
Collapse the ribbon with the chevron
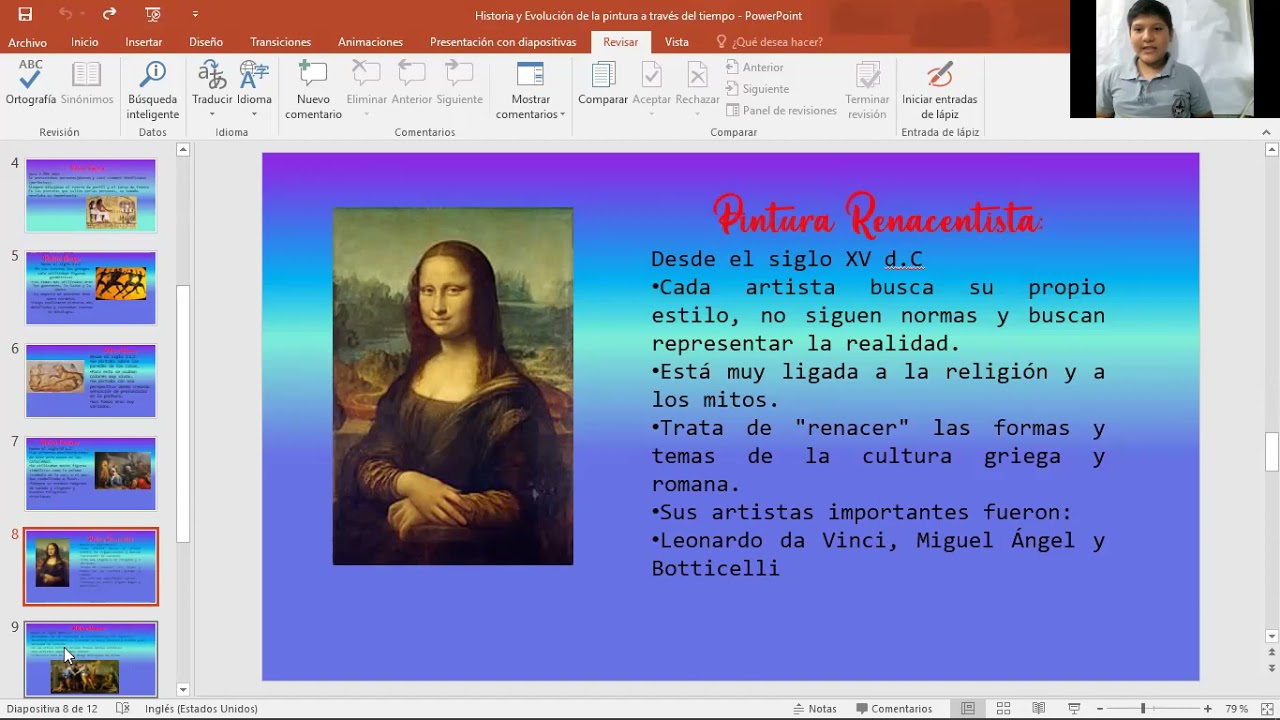[x=1266, y=132]
